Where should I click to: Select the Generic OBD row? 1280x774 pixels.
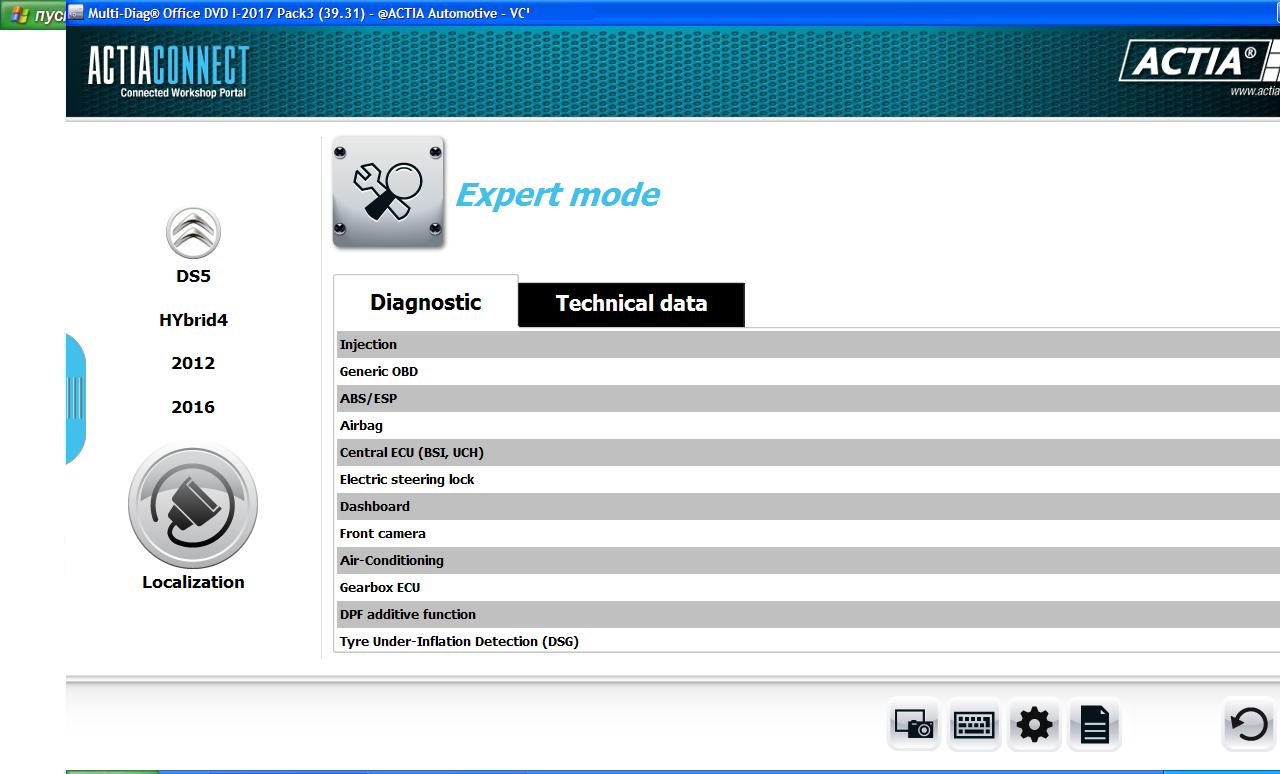pos(808,371)
